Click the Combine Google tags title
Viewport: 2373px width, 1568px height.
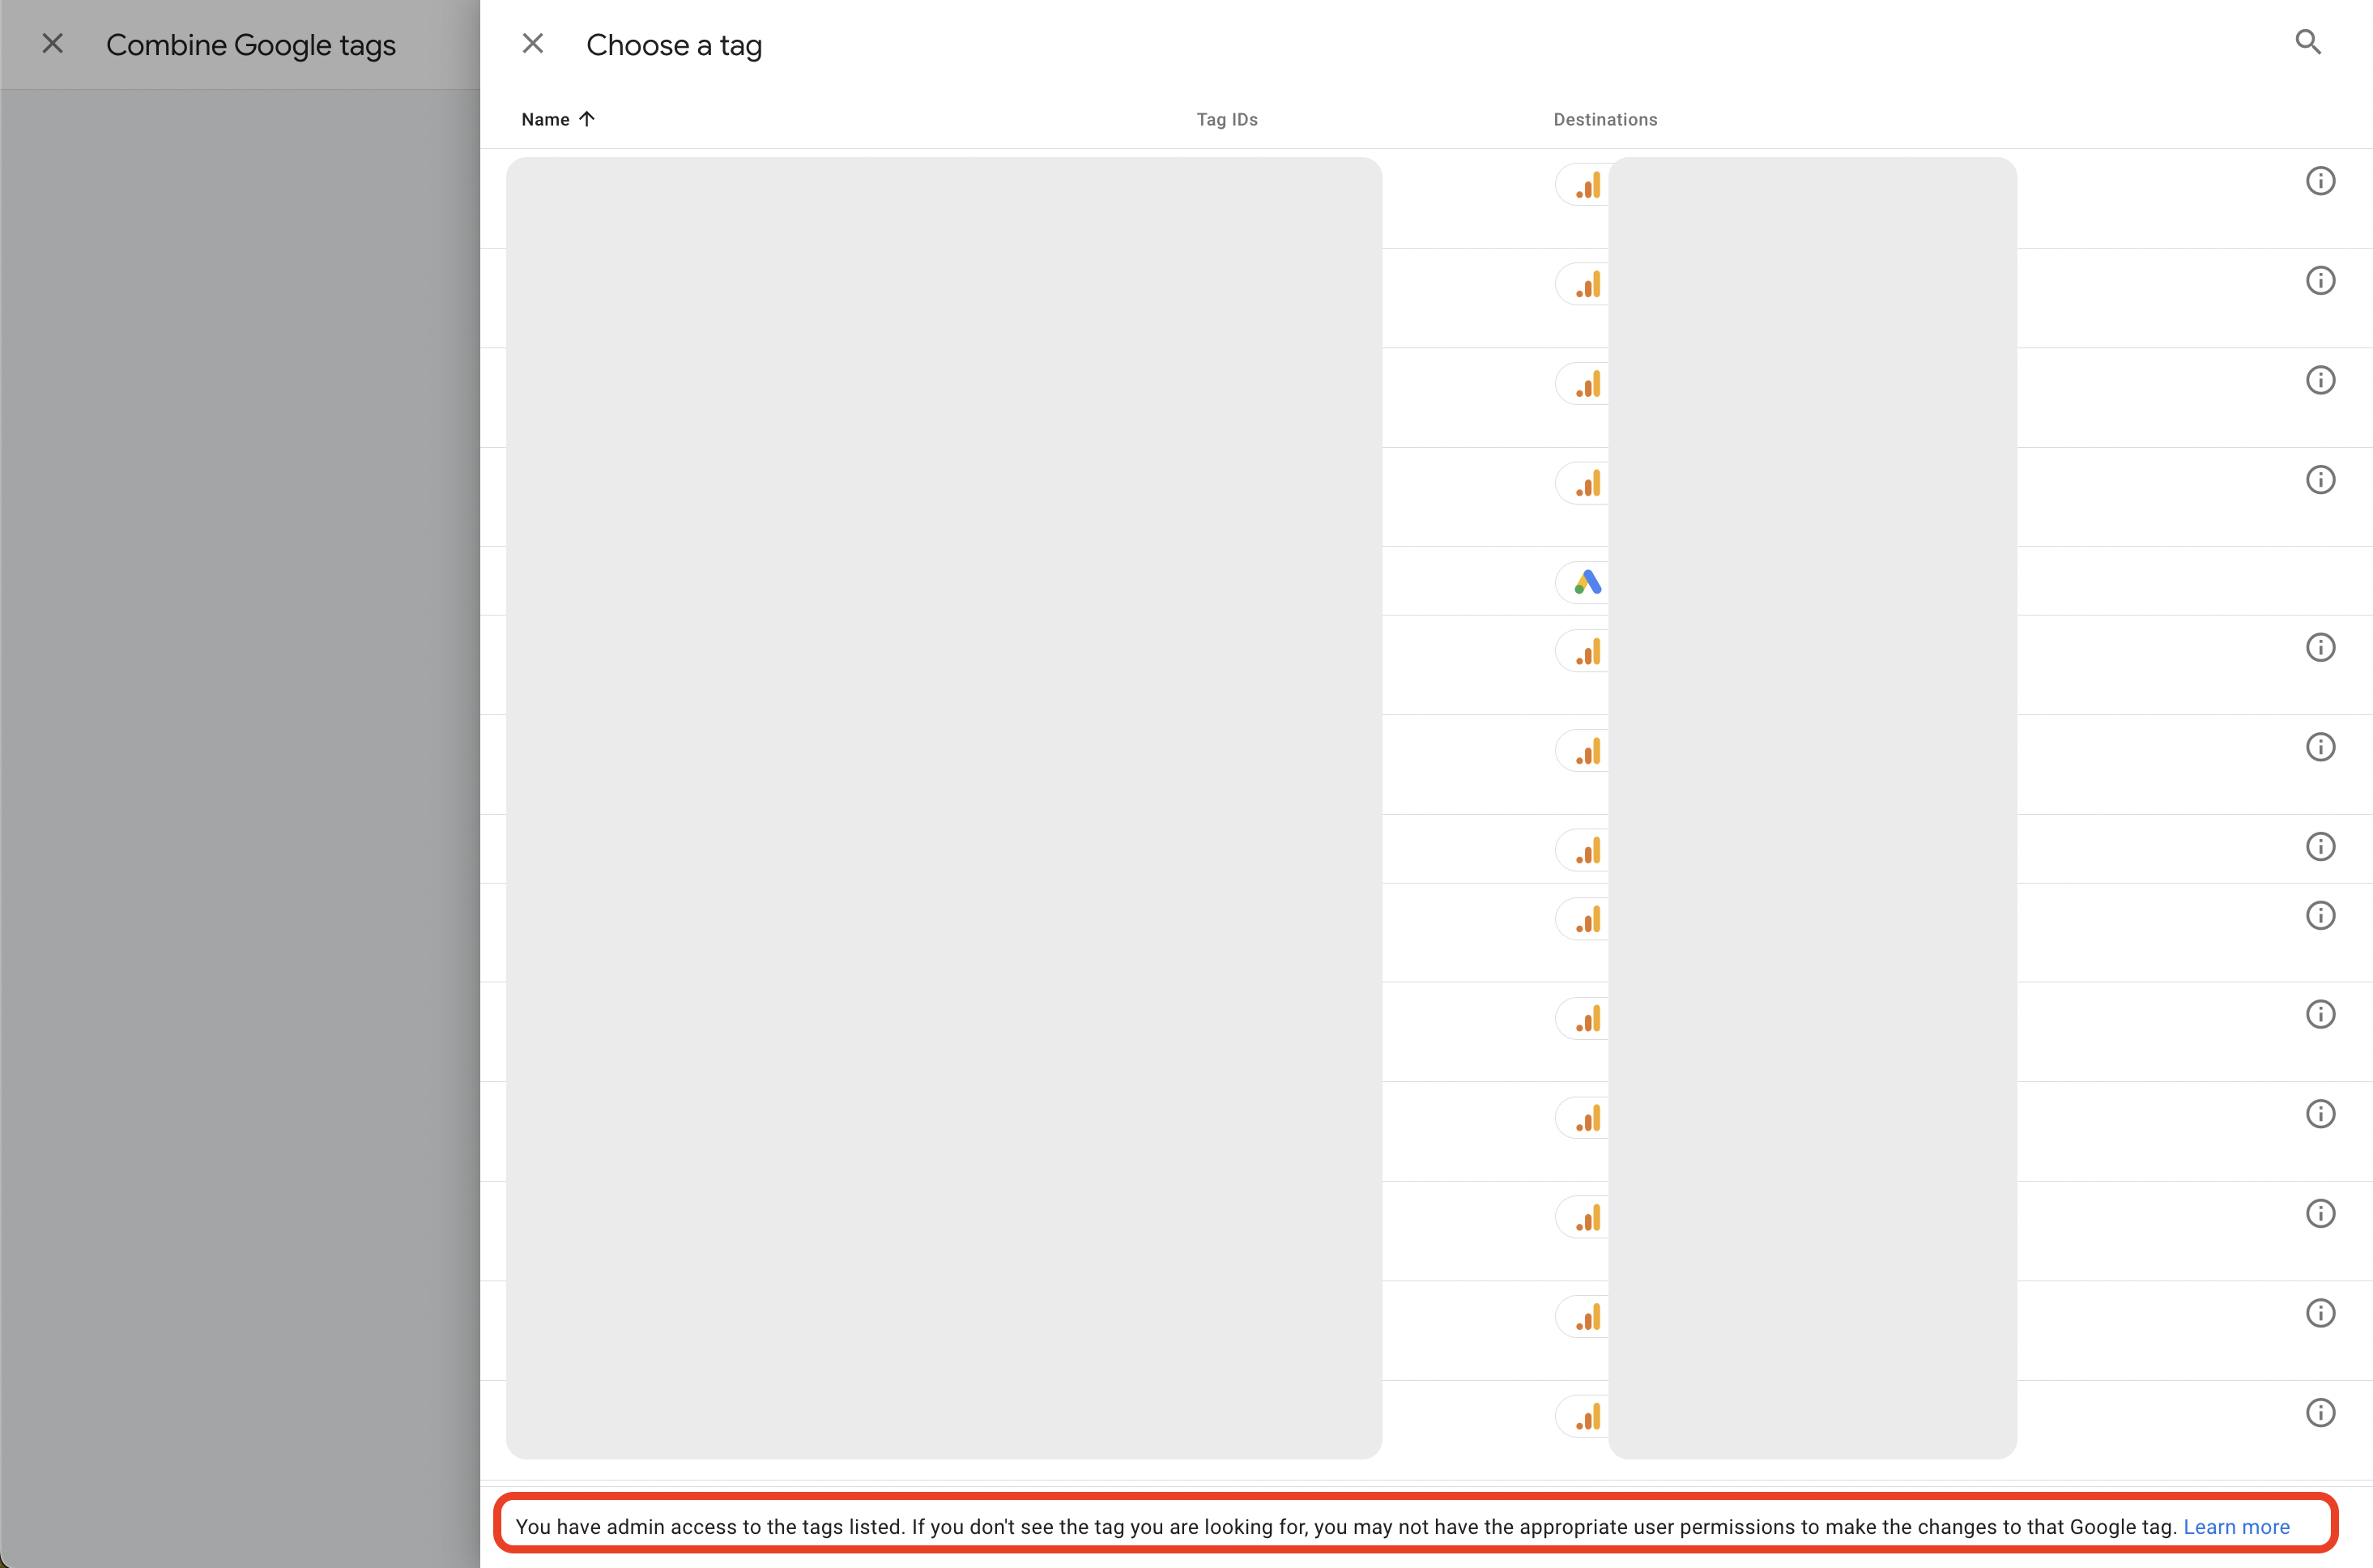(x=251, y=45)
